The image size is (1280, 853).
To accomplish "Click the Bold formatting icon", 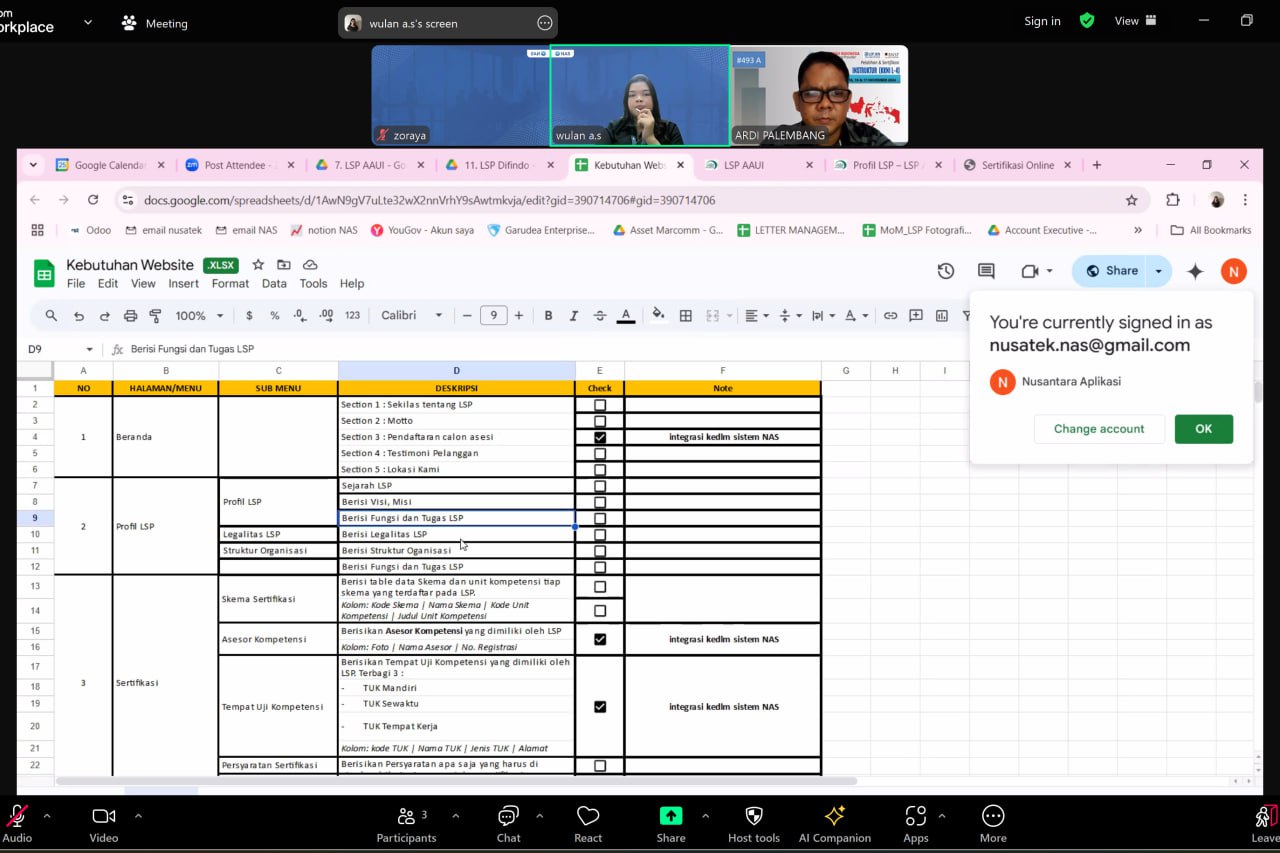I will 548,316.
